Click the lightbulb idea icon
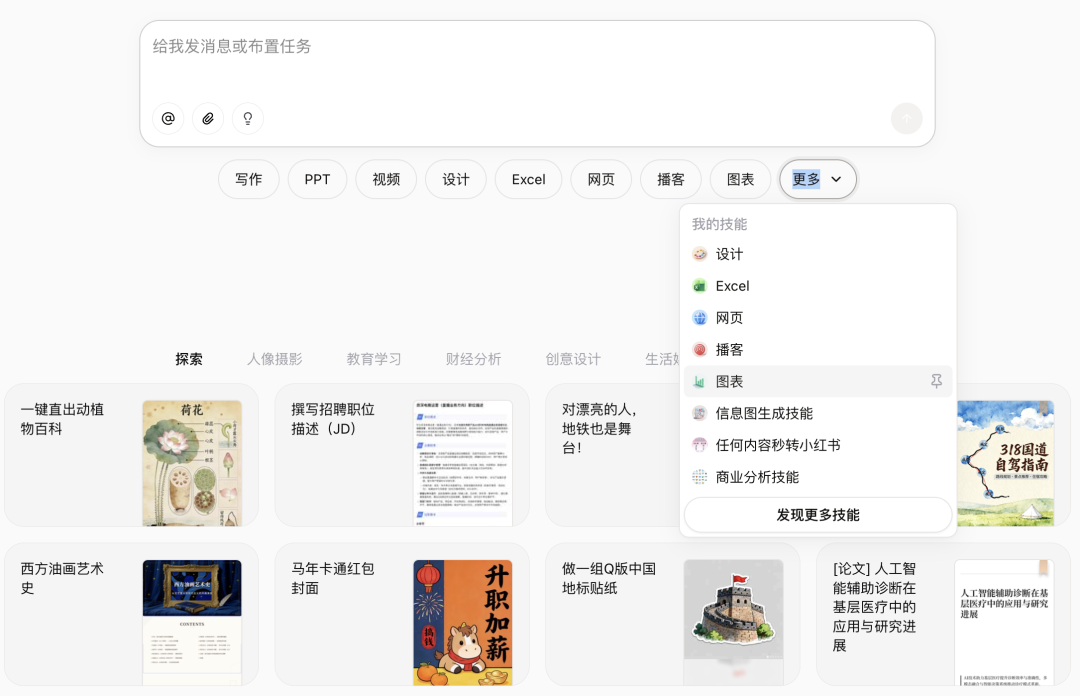The height and width of the screenshot is (696, 1080). pos(248,118)
